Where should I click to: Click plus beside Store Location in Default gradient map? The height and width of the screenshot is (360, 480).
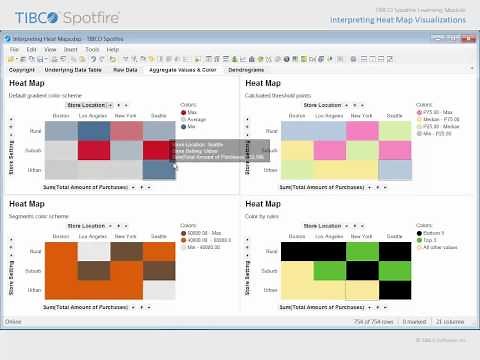(119, 105)
